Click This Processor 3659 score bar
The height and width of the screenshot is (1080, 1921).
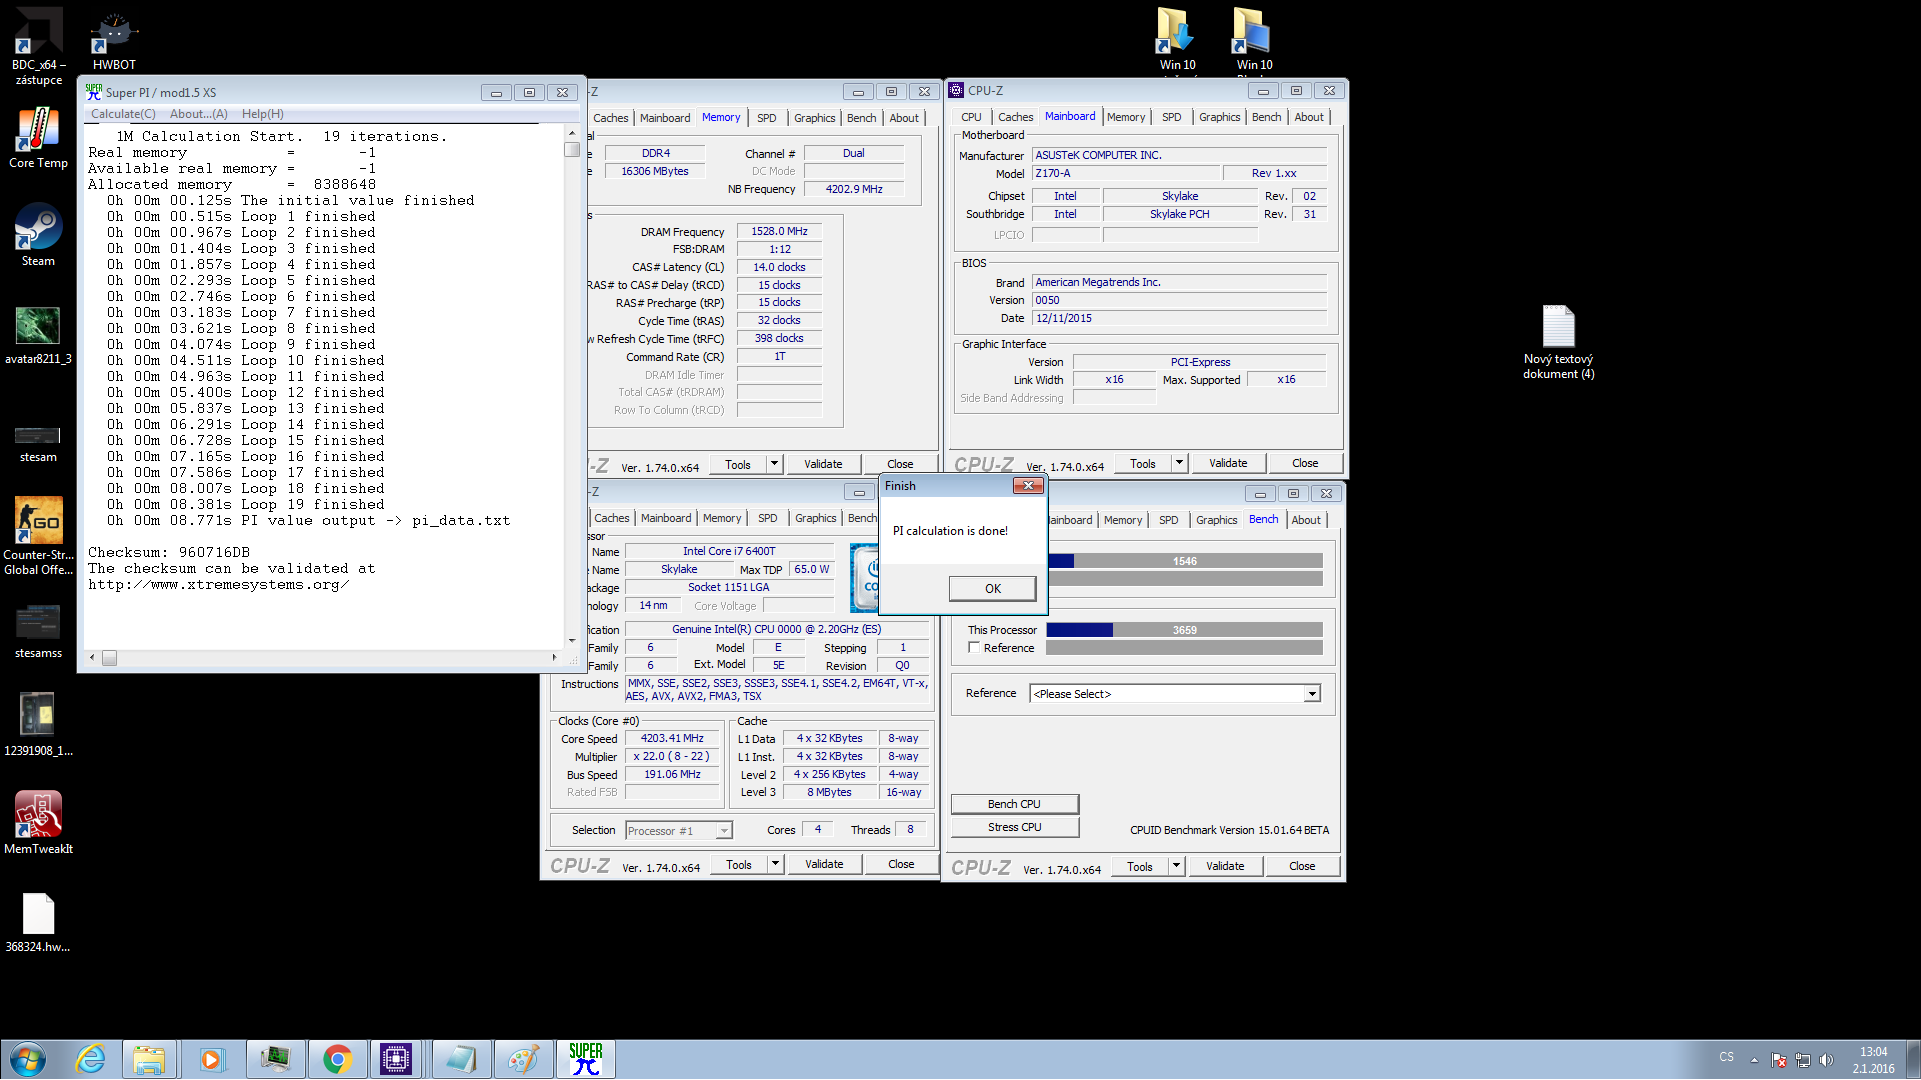(x=1184, y=630)
